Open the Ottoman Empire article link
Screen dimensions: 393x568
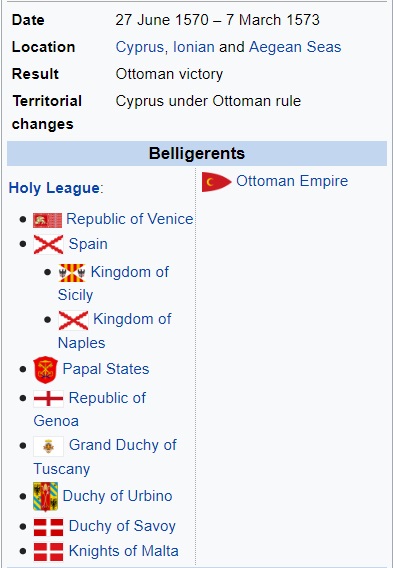[x=292, y=181]
